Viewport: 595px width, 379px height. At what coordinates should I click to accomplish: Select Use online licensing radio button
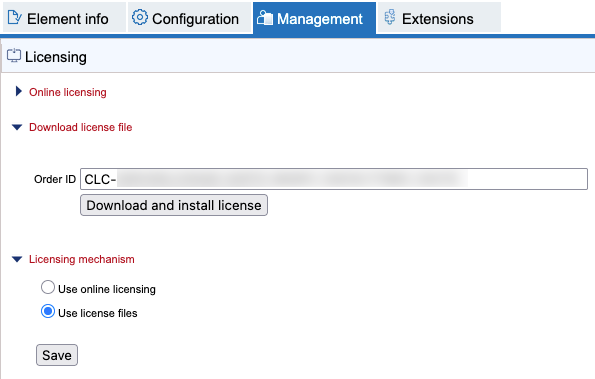[48, 287]
